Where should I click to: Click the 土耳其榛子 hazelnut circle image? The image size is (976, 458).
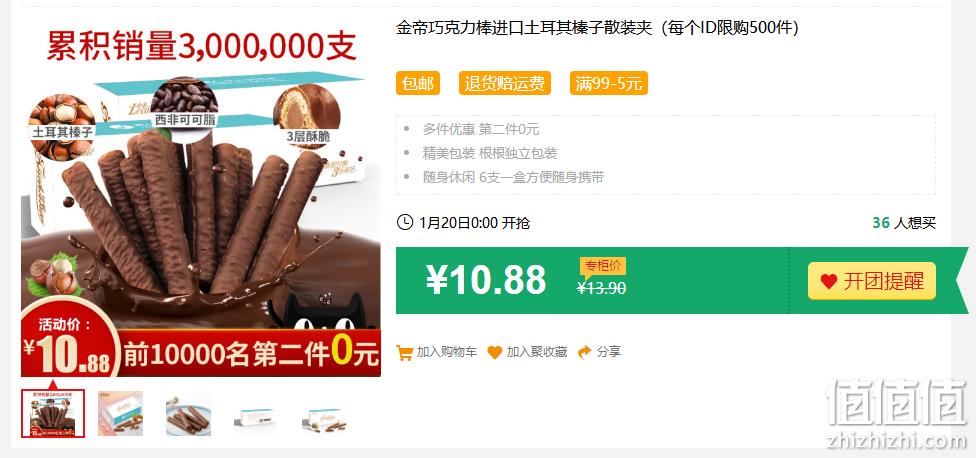[x=62, y=127]
